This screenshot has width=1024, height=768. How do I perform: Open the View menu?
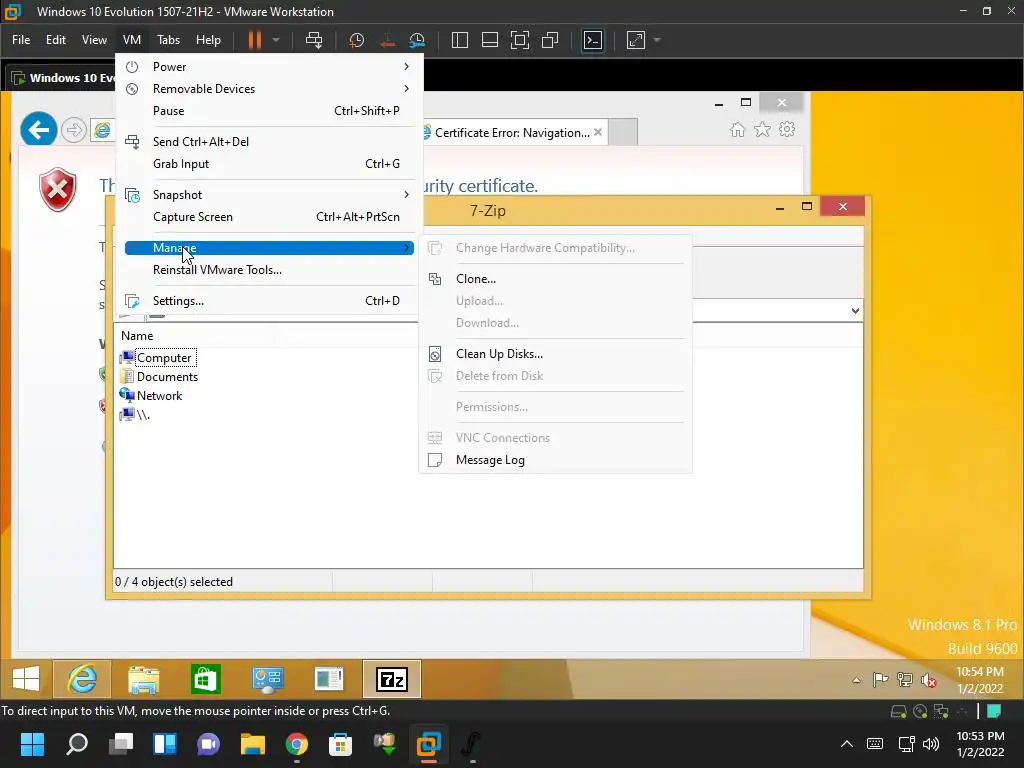[94, 40]
